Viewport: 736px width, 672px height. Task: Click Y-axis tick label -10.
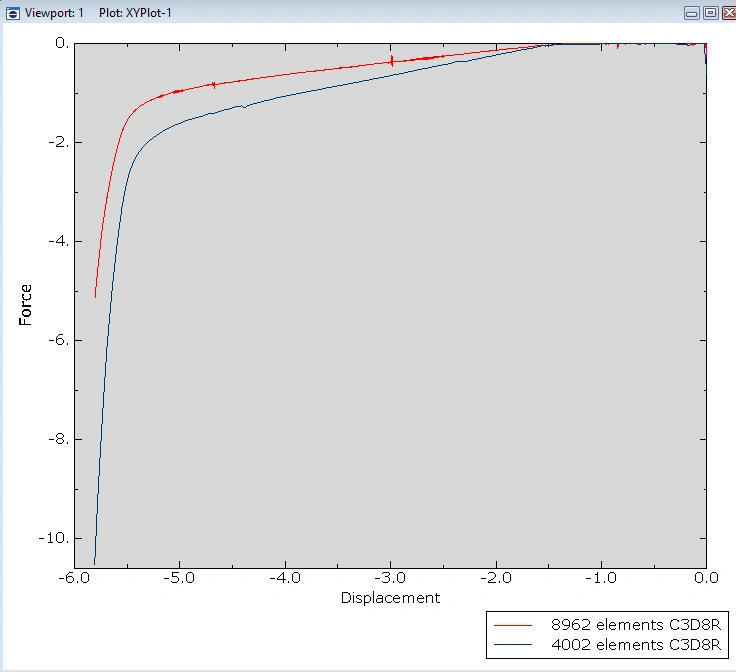pyautogui.click(x=54, y=538)
